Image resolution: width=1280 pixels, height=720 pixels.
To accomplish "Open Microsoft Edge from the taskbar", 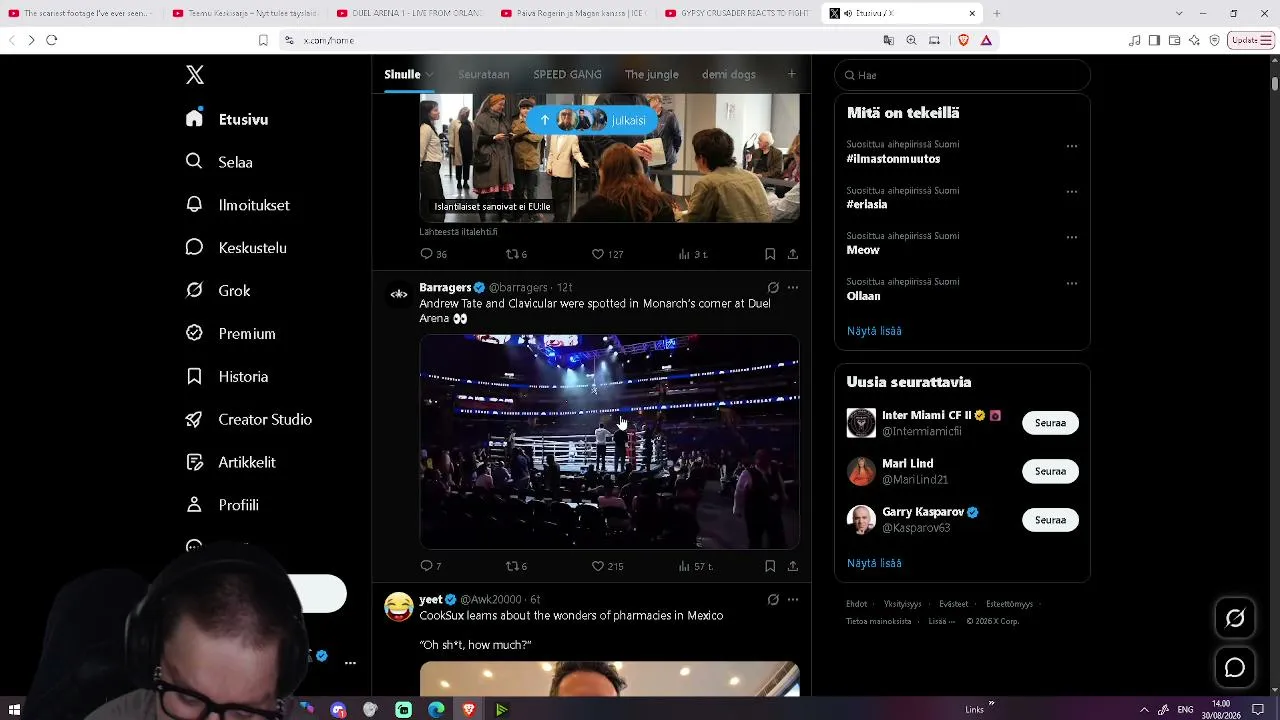I will click(436, 710).
